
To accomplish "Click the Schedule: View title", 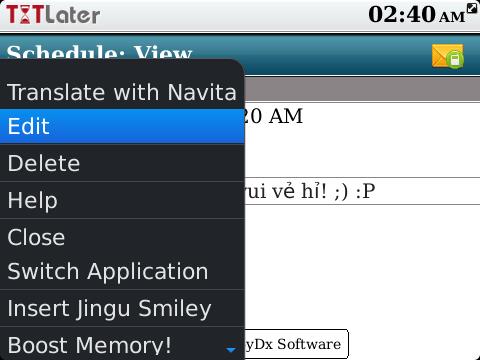I will point(99,53).
